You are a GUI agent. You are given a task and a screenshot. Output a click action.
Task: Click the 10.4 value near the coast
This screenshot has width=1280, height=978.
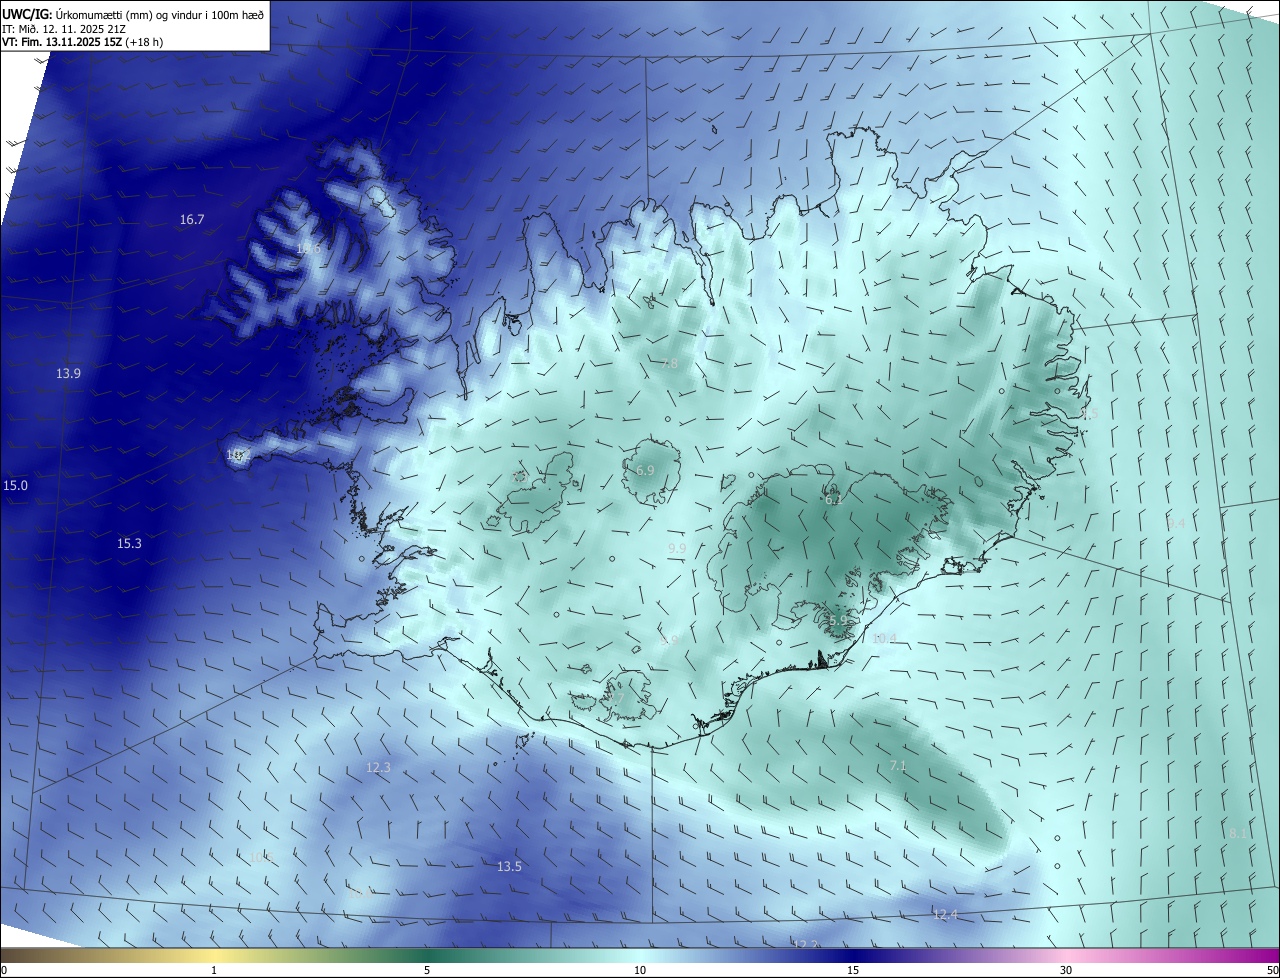(x=884, y=638)
